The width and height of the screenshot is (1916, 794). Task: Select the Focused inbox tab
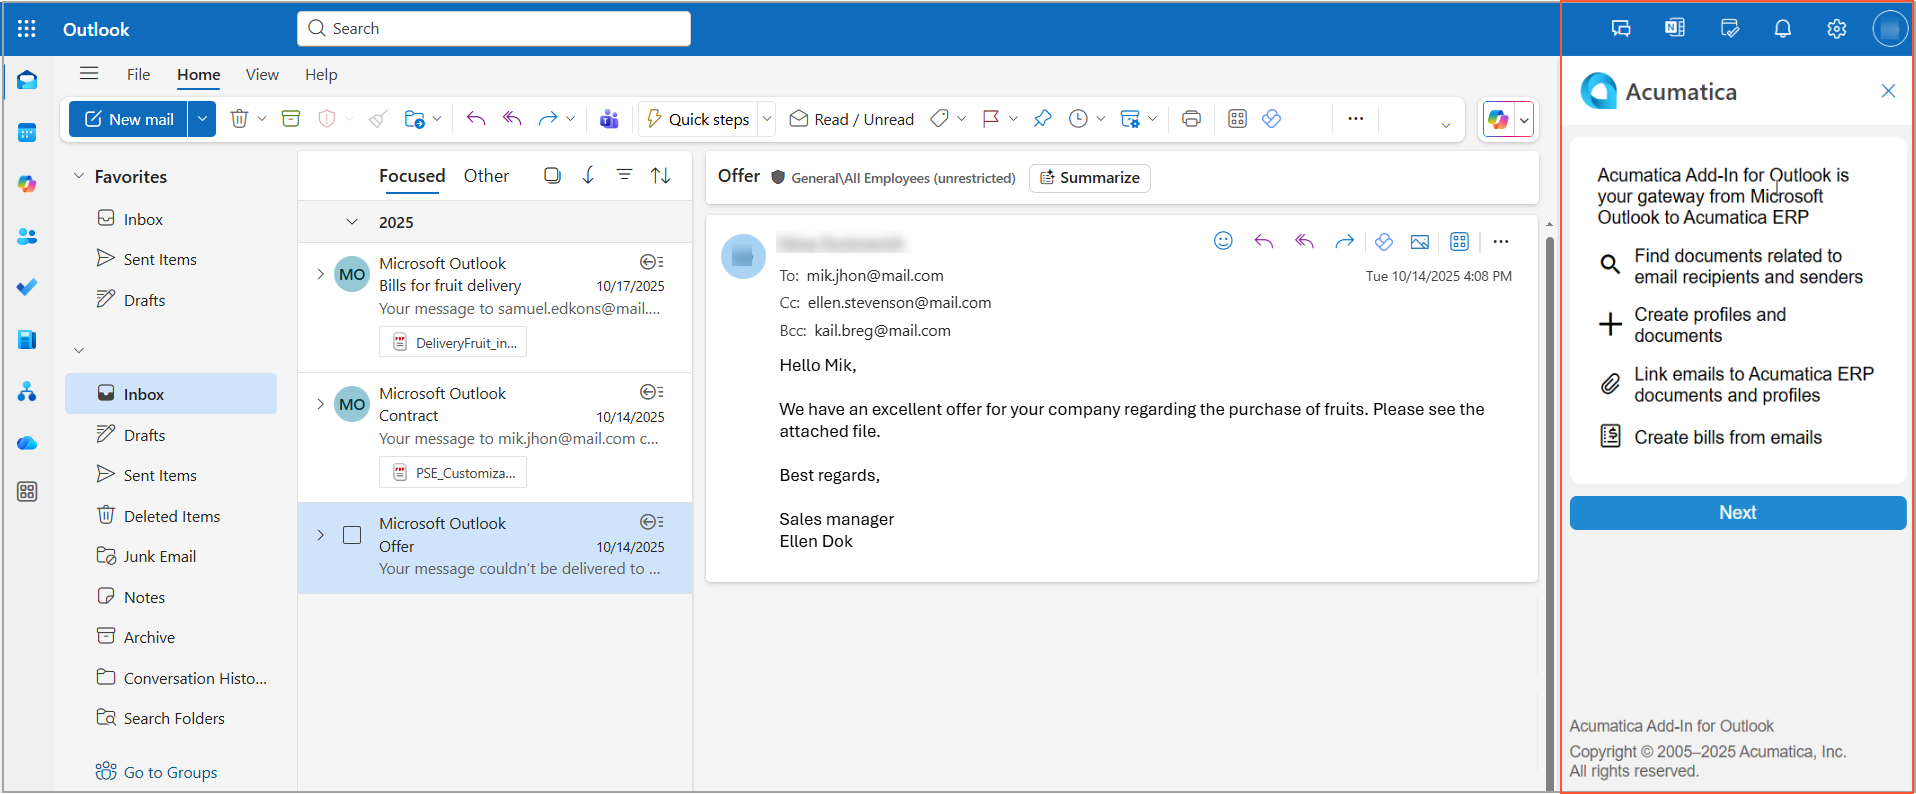(x=412, y=176)
